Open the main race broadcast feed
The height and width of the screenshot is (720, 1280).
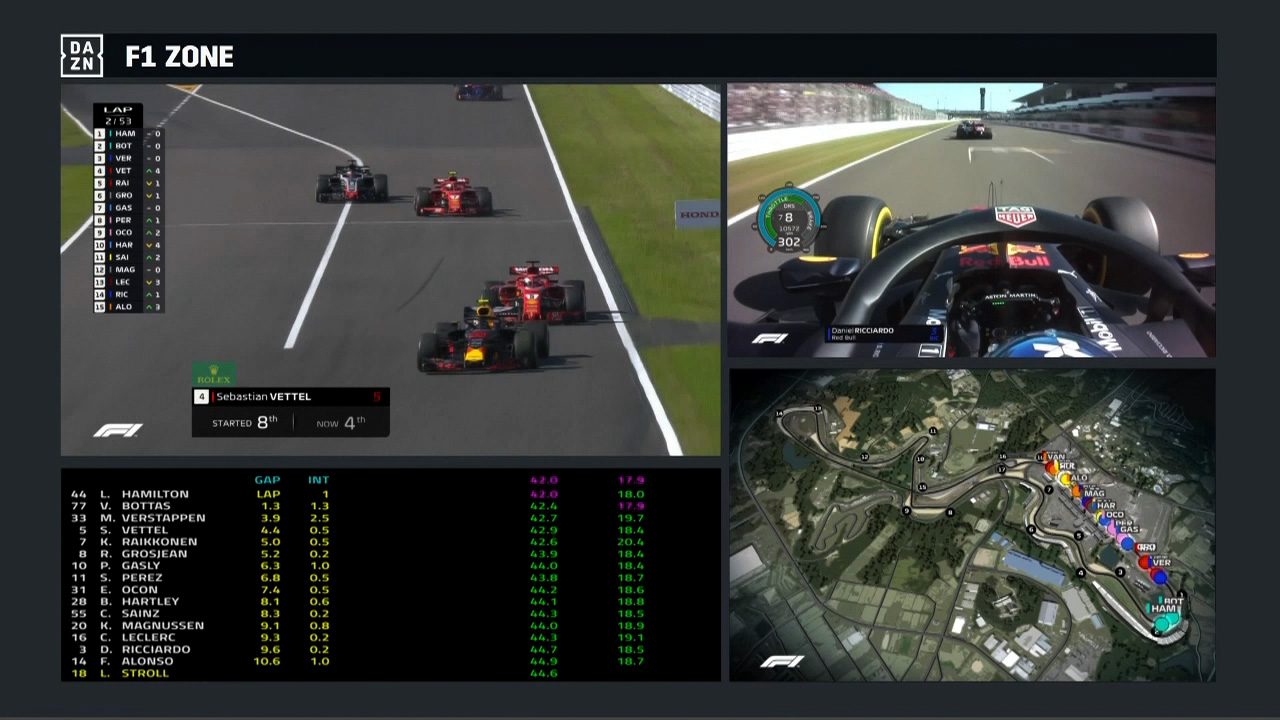pyautogui.click(x=390, y=270)
